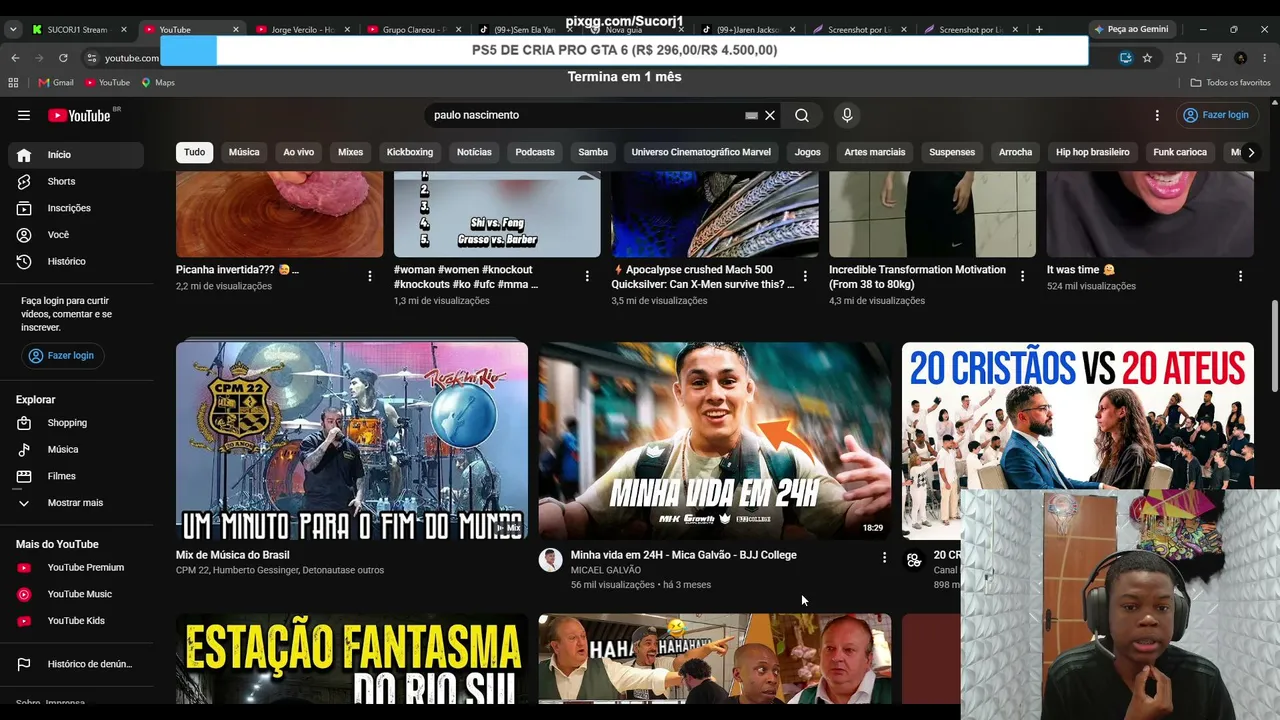This screenshot has height=720, width=1280.
Task: Open Histórico de denúncias in sidebar
Action: coord(76,664)
